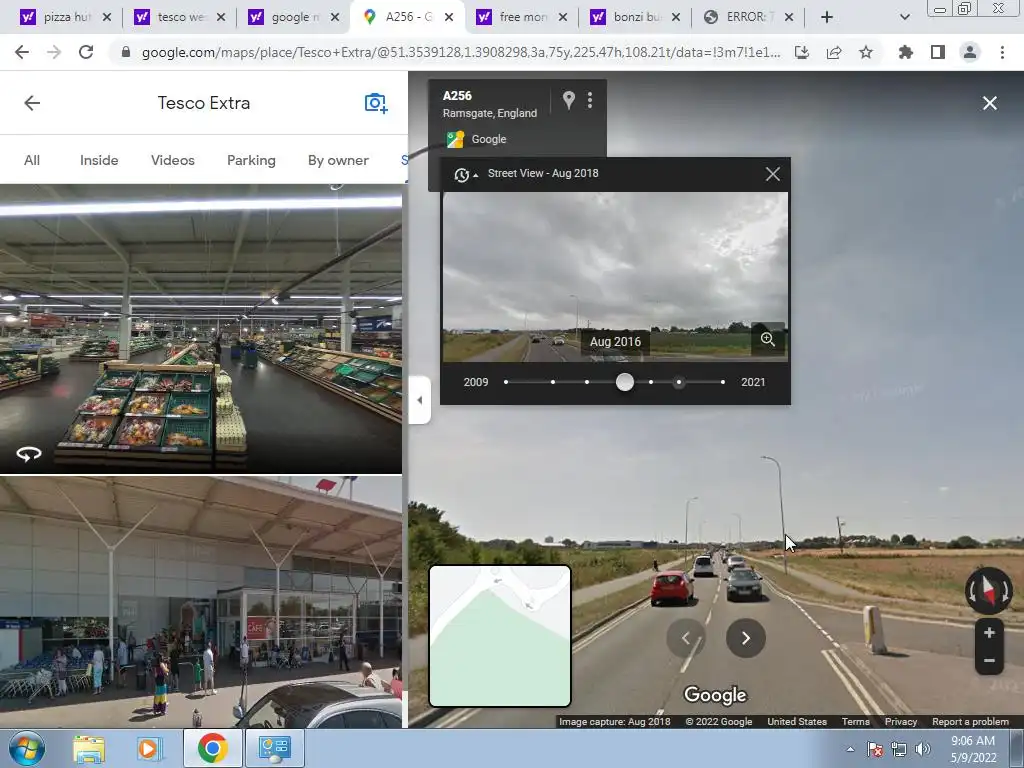Screen dimensions: 1024x768
Task: Open the three-dot menu in A256 card
Action: coord(590,100)
